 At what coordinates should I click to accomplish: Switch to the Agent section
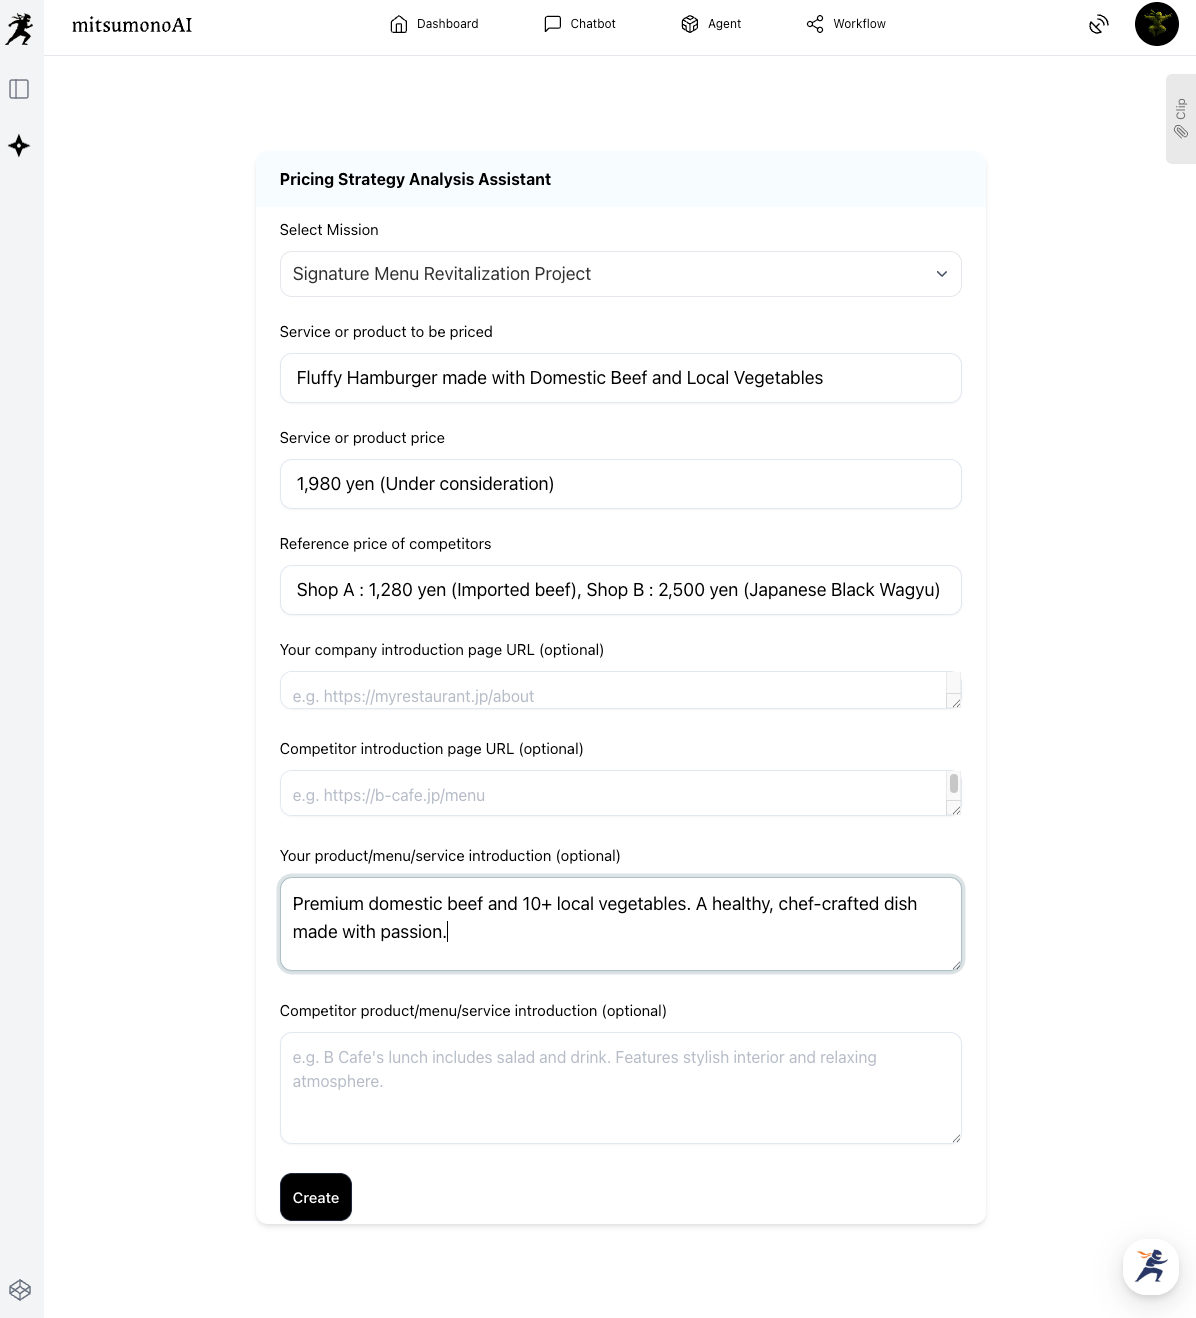tap(711, 24)
